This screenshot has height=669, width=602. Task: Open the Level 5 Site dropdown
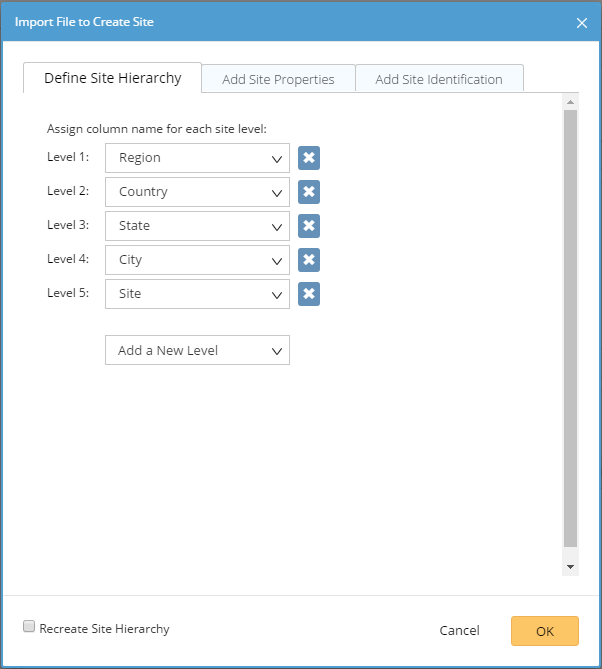(x=197, y=294)
